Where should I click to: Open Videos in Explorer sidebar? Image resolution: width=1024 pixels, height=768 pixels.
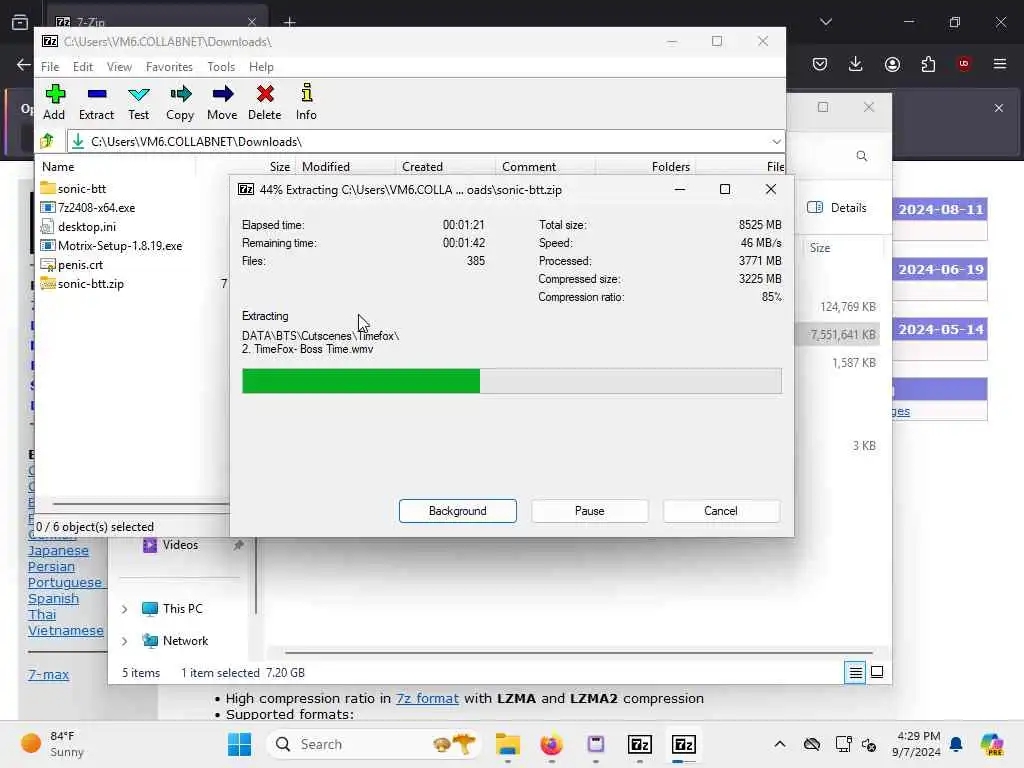click(171, 545)
